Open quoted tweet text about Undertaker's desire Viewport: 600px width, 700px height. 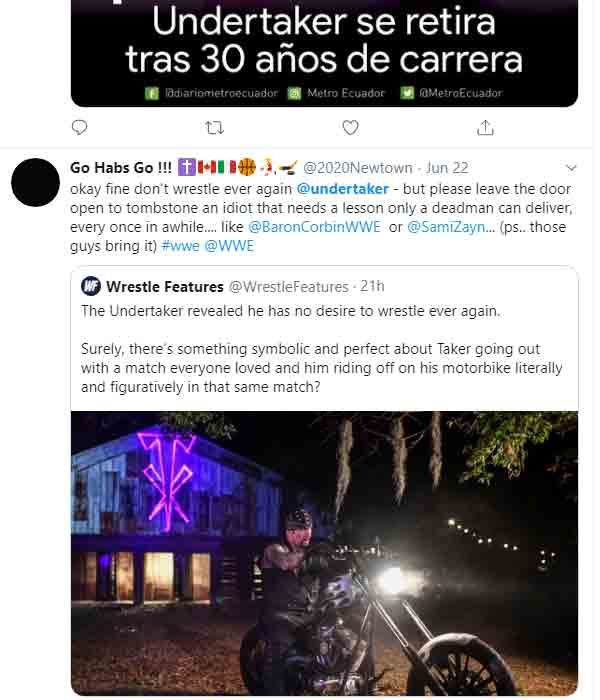pos(291,311)
